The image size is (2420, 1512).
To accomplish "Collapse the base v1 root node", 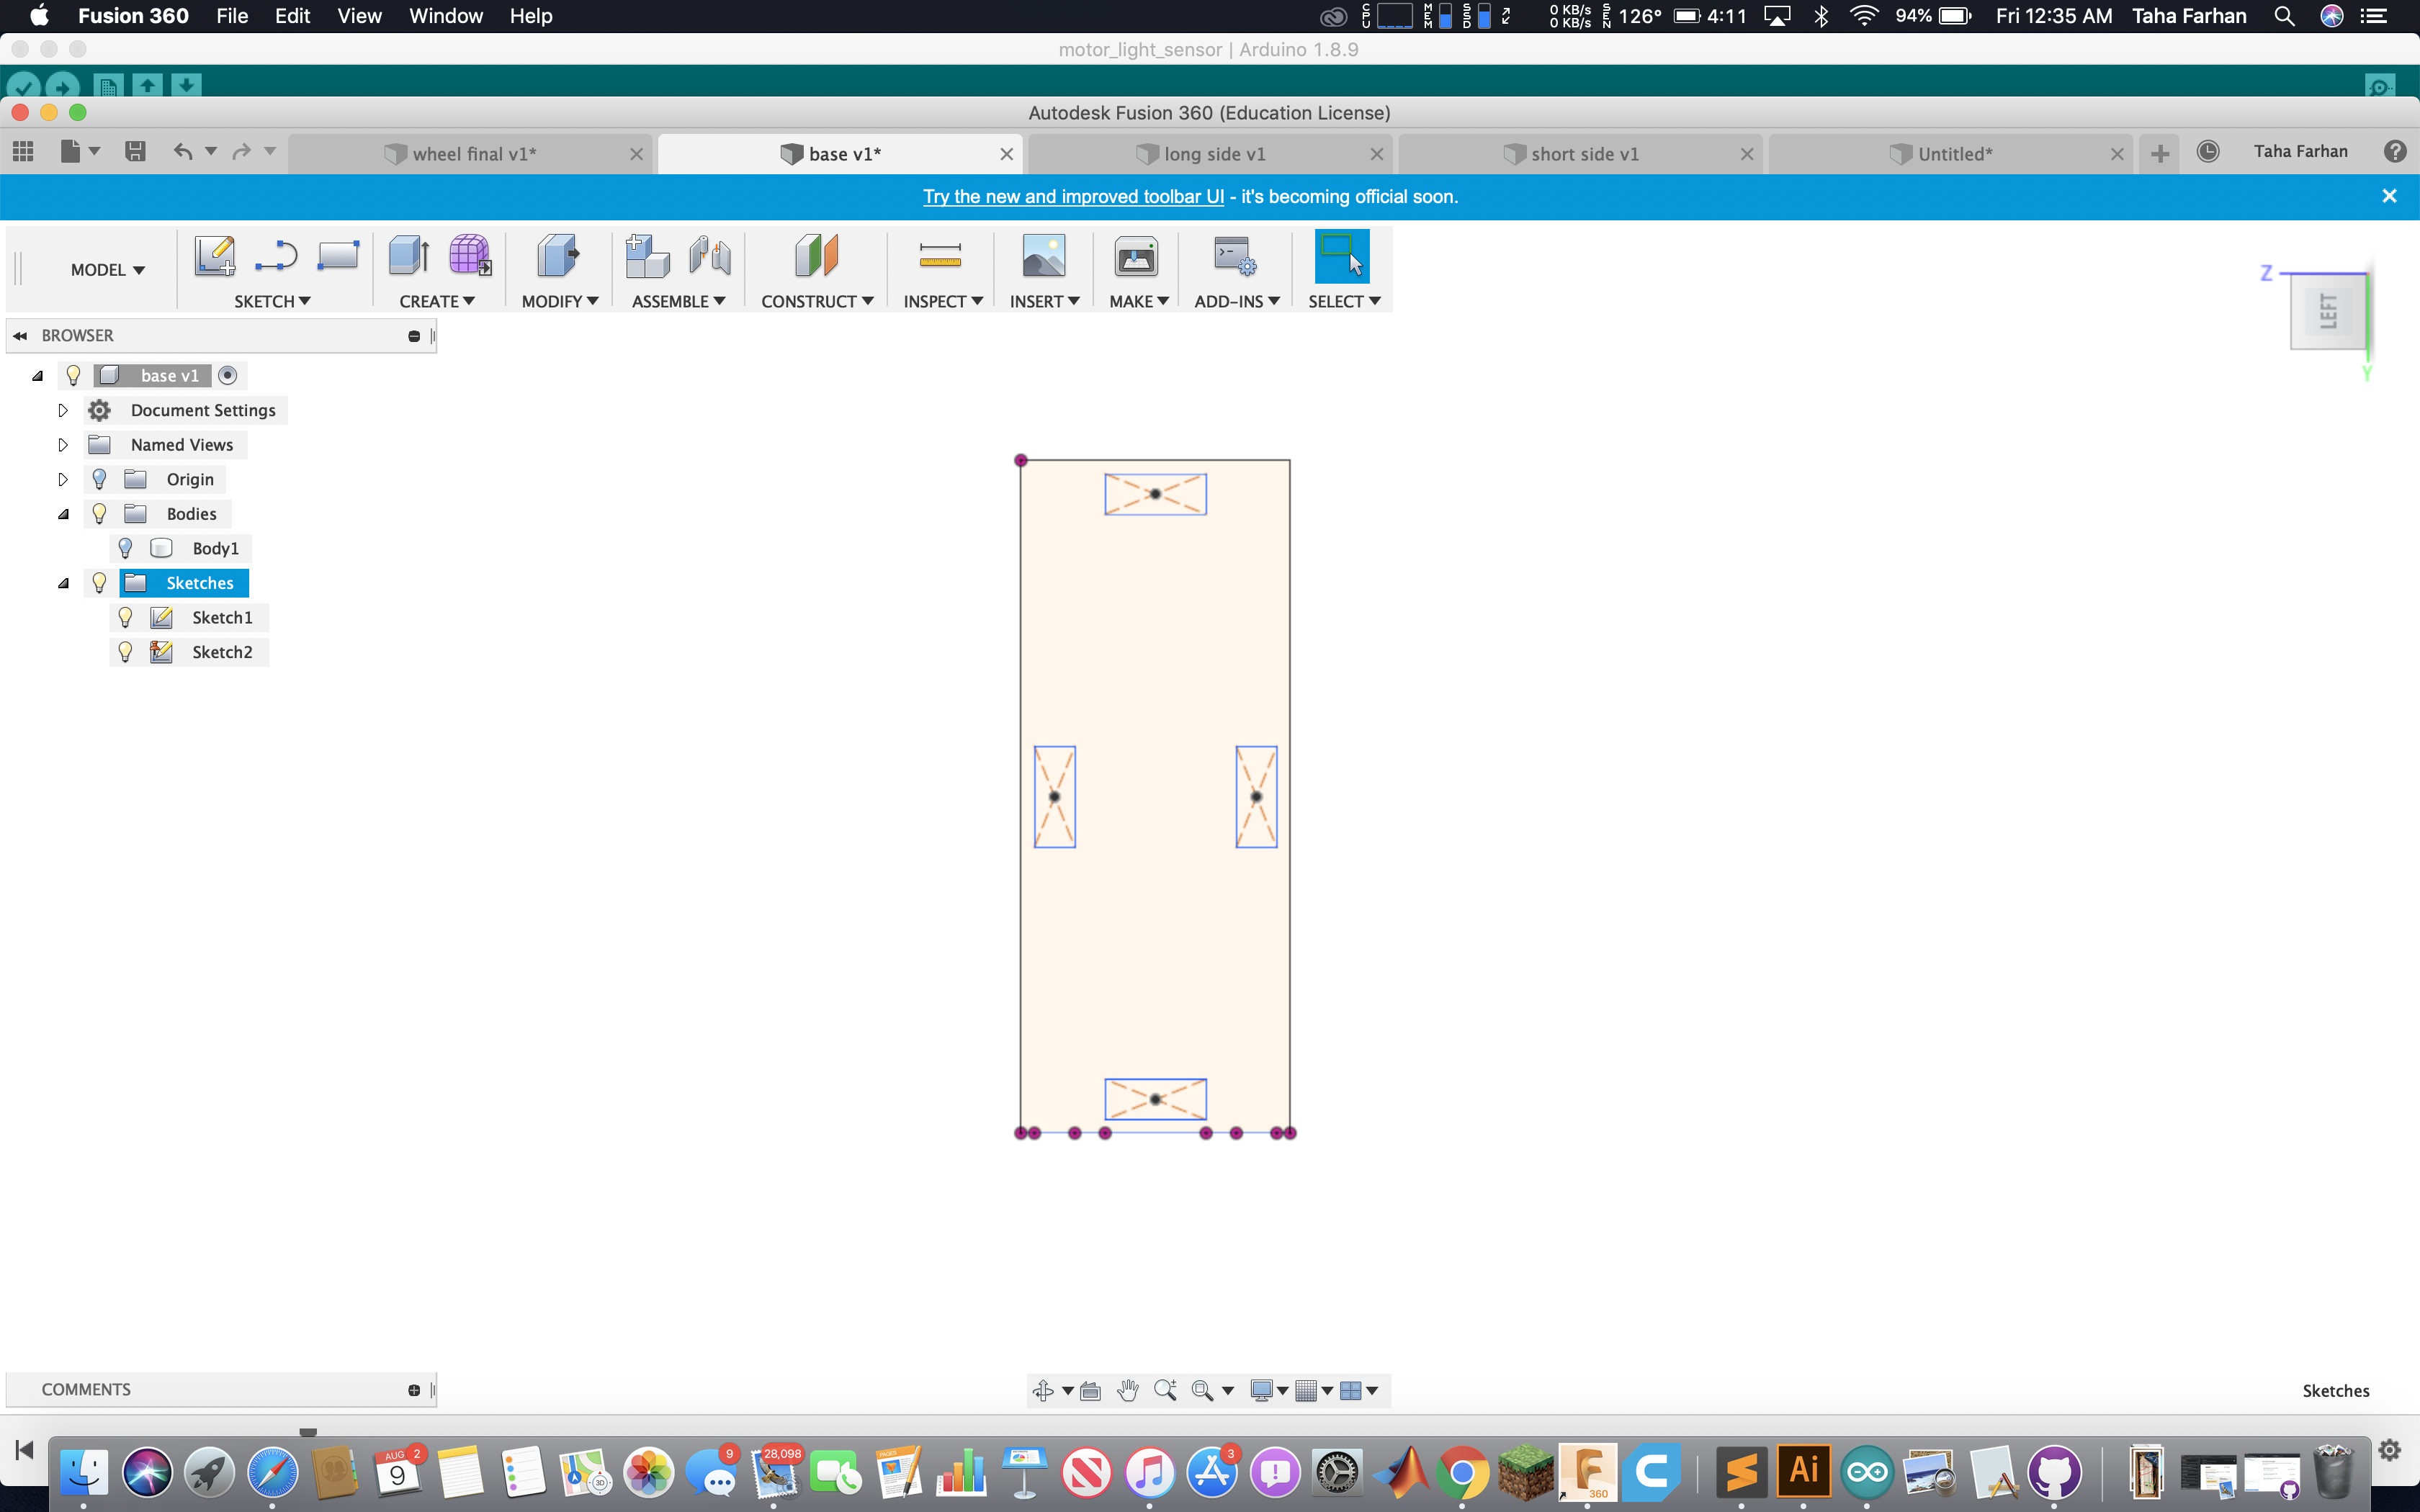I will click(x=37, y=375).
